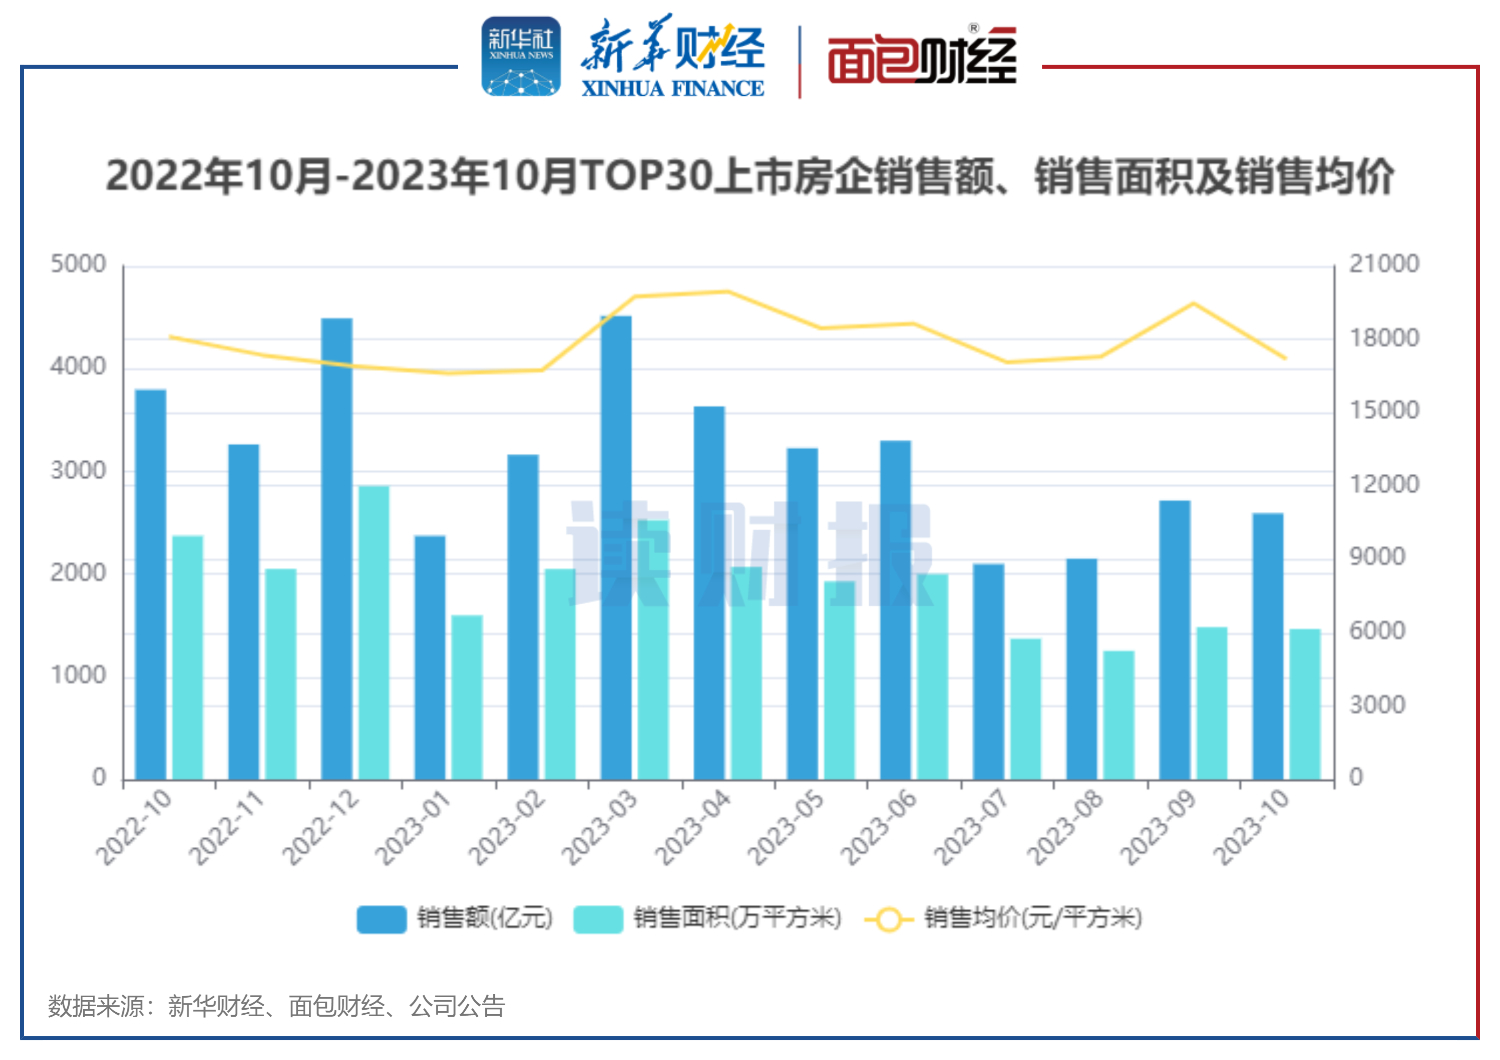Click the blue 销售额 legend color swatch

pos(381,918)
